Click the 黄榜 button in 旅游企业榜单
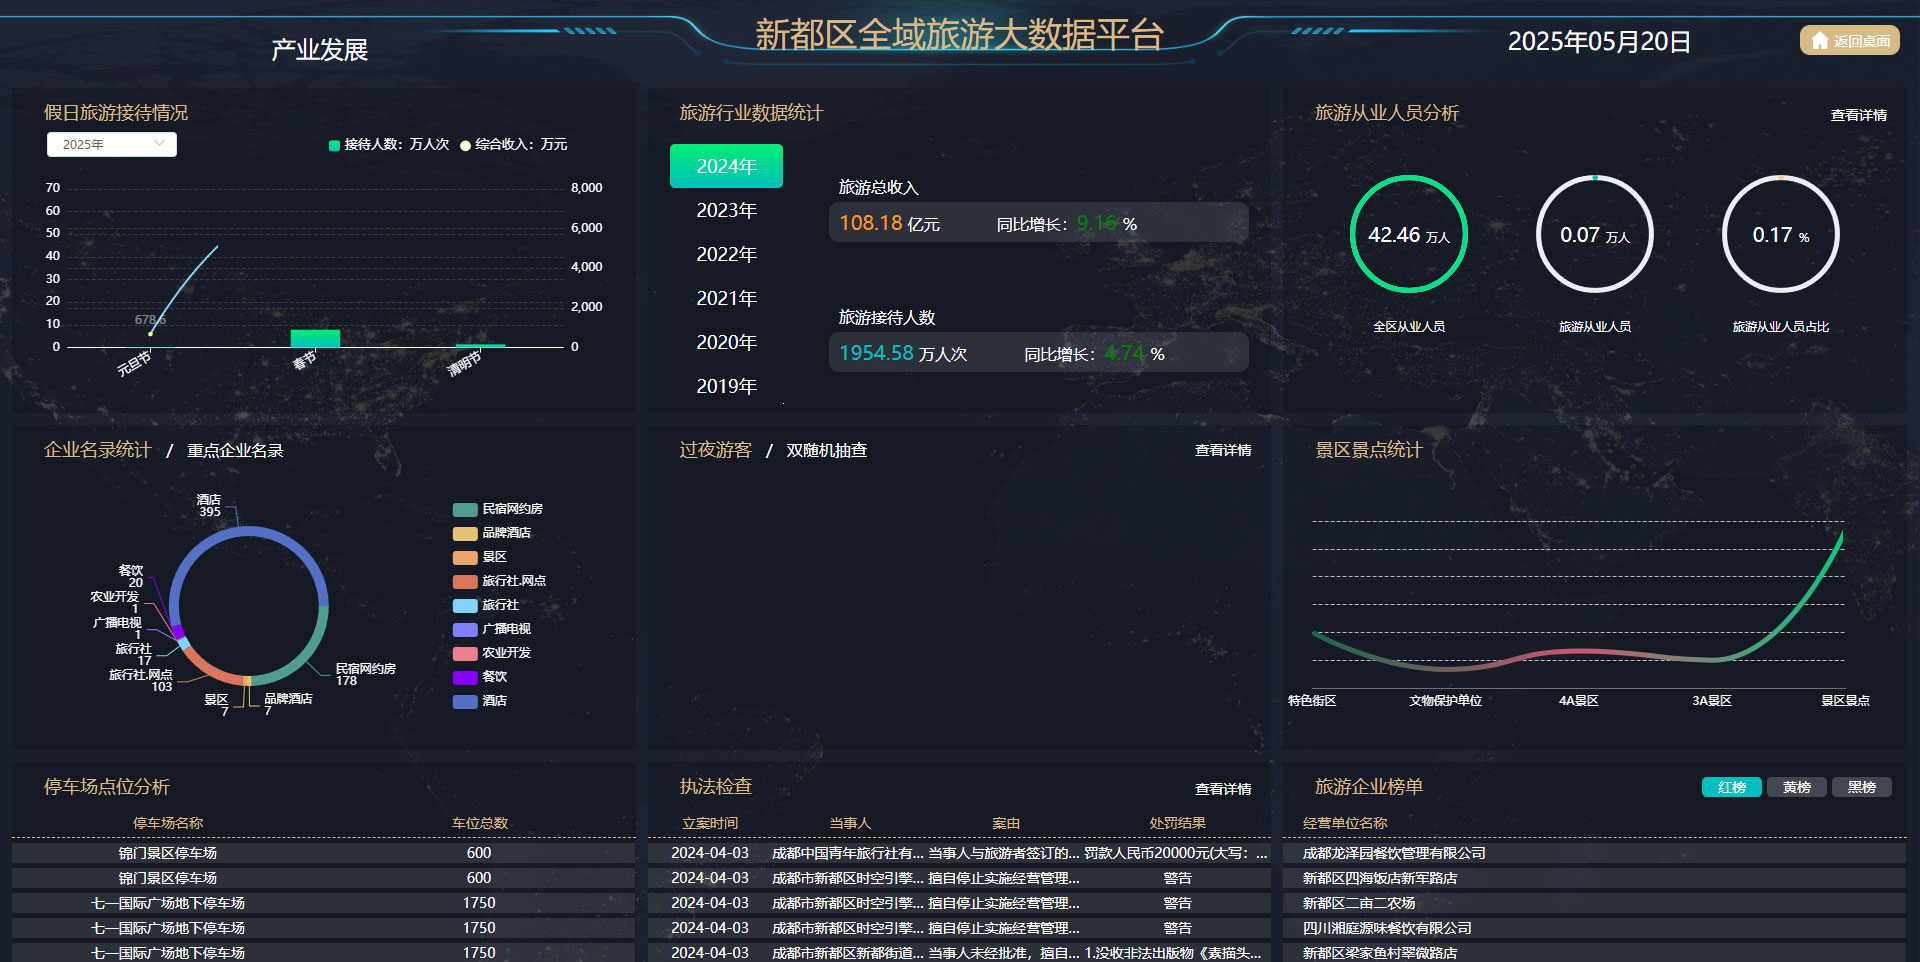Viewport: 1920px width, 962px height. pos(1796,787)
